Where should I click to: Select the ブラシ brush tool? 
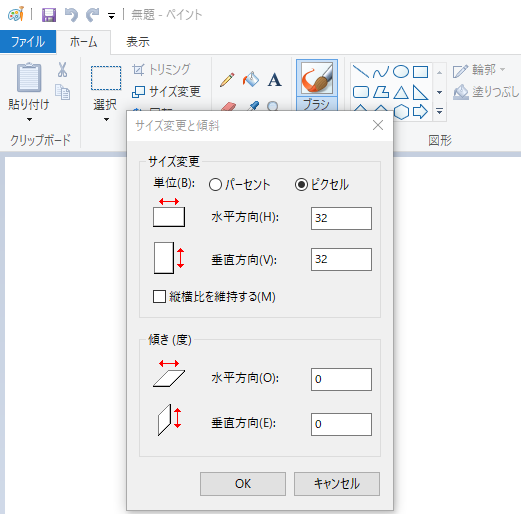(x=317, y=85)
